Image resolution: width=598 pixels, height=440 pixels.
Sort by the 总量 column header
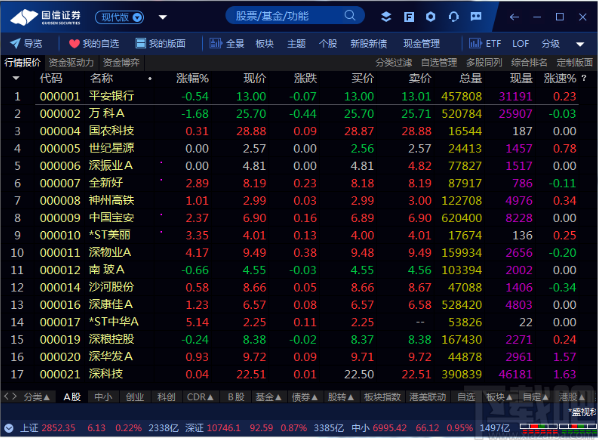point(471,78)
